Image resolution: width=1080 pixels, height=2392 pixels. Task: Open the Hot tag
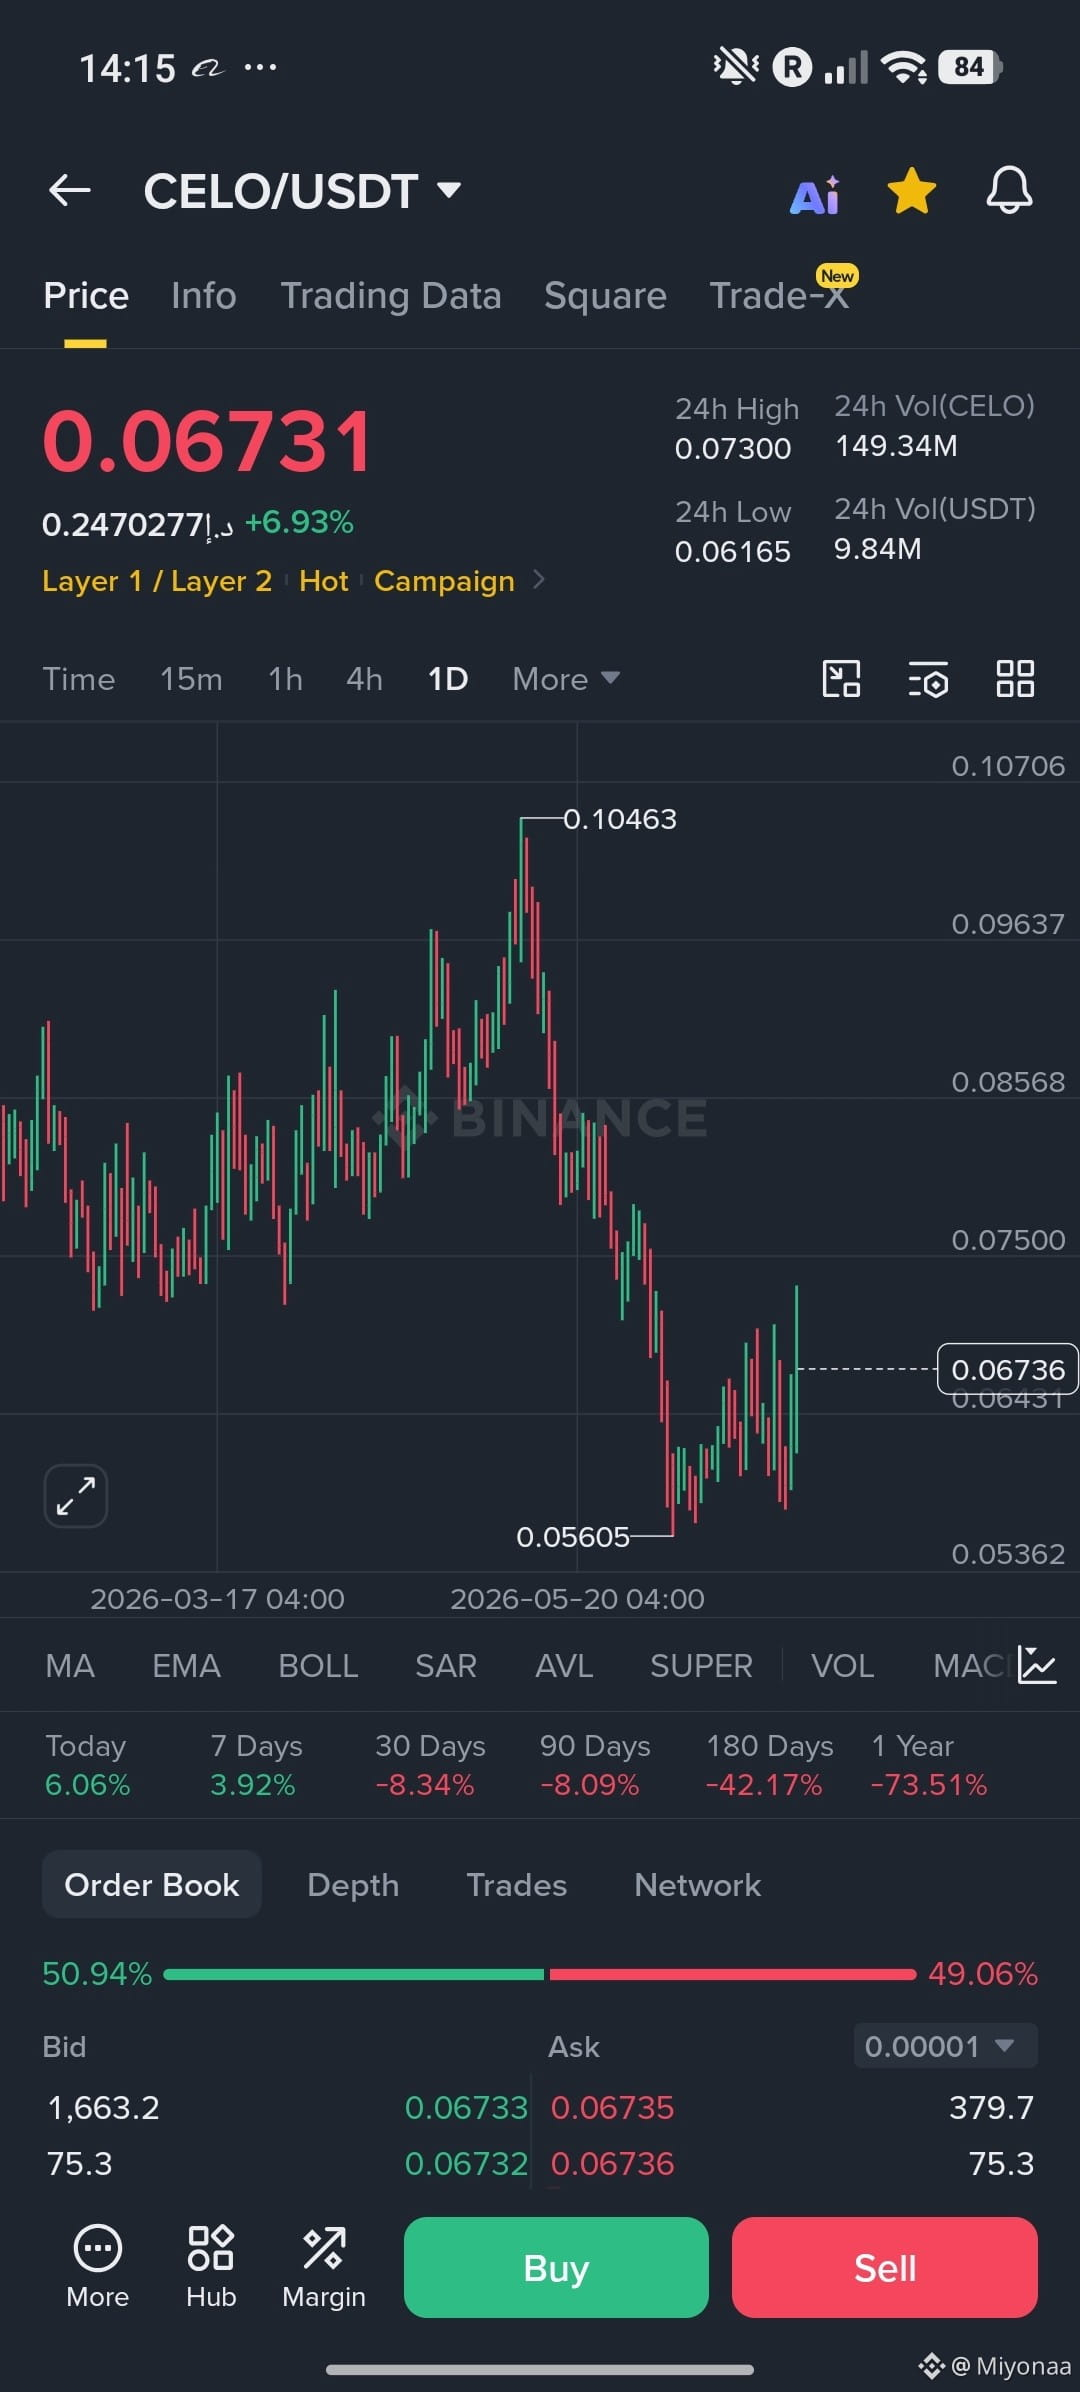(x=324, y=581)
